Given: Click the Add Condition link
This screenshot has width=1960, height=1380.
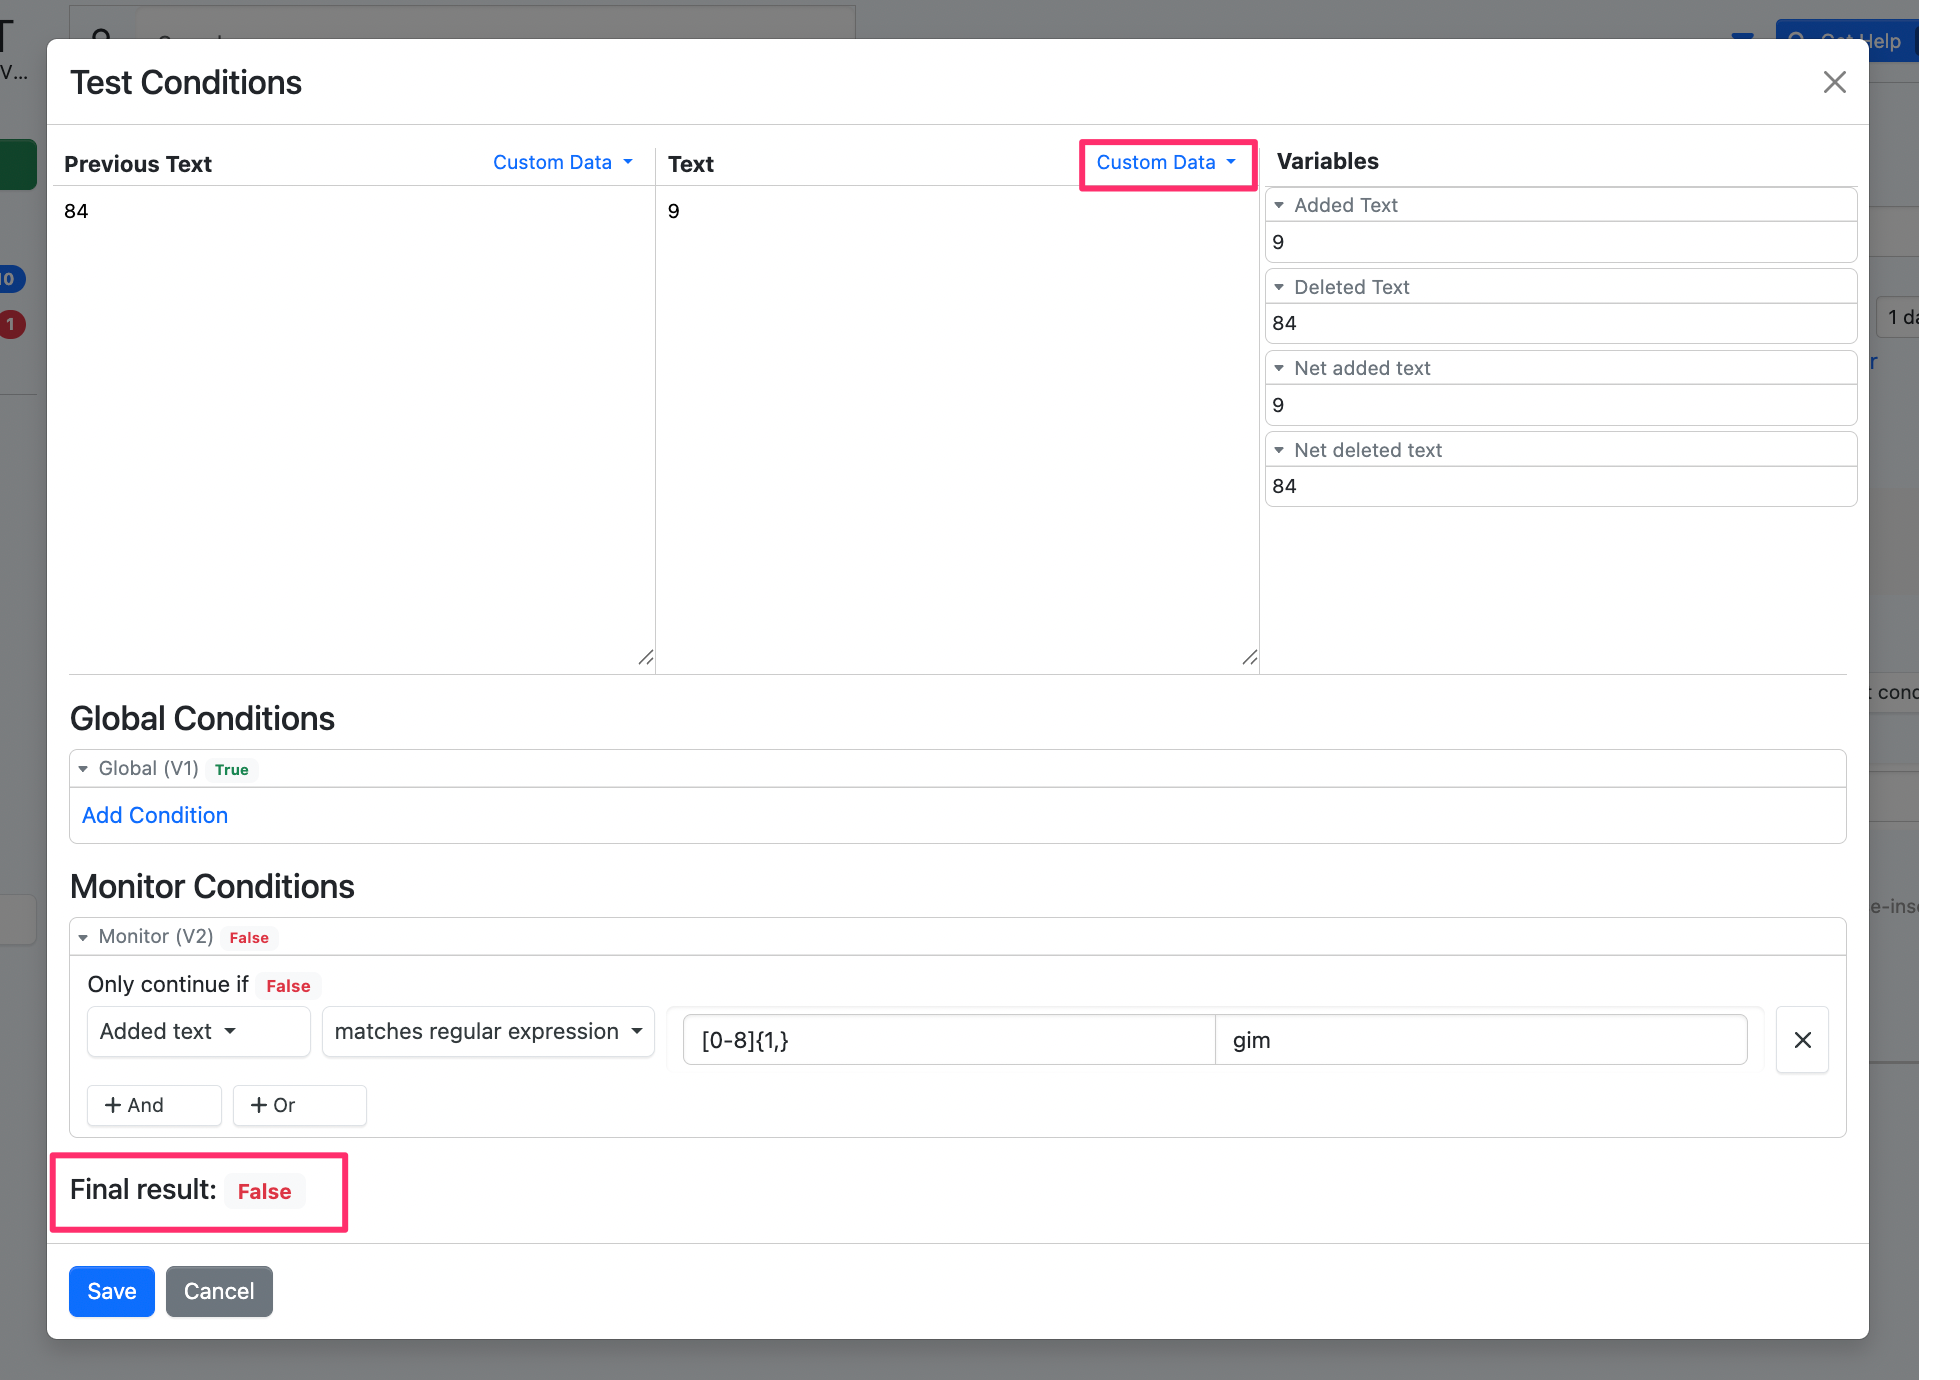Looking at the screenshot, I should point(155,815).
